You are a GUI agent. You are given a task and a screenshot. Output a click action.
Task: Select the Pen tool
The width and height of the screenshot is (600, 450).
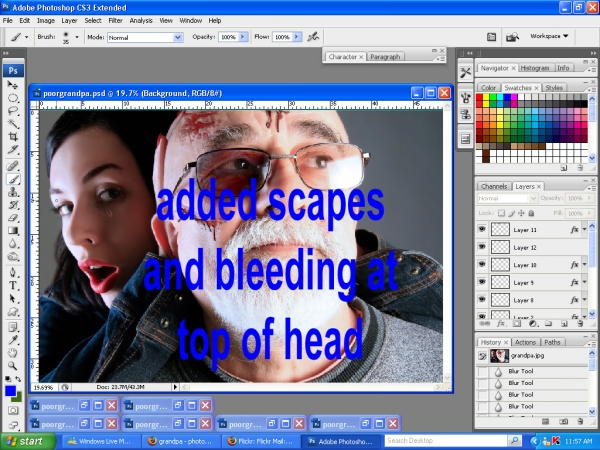13,272
